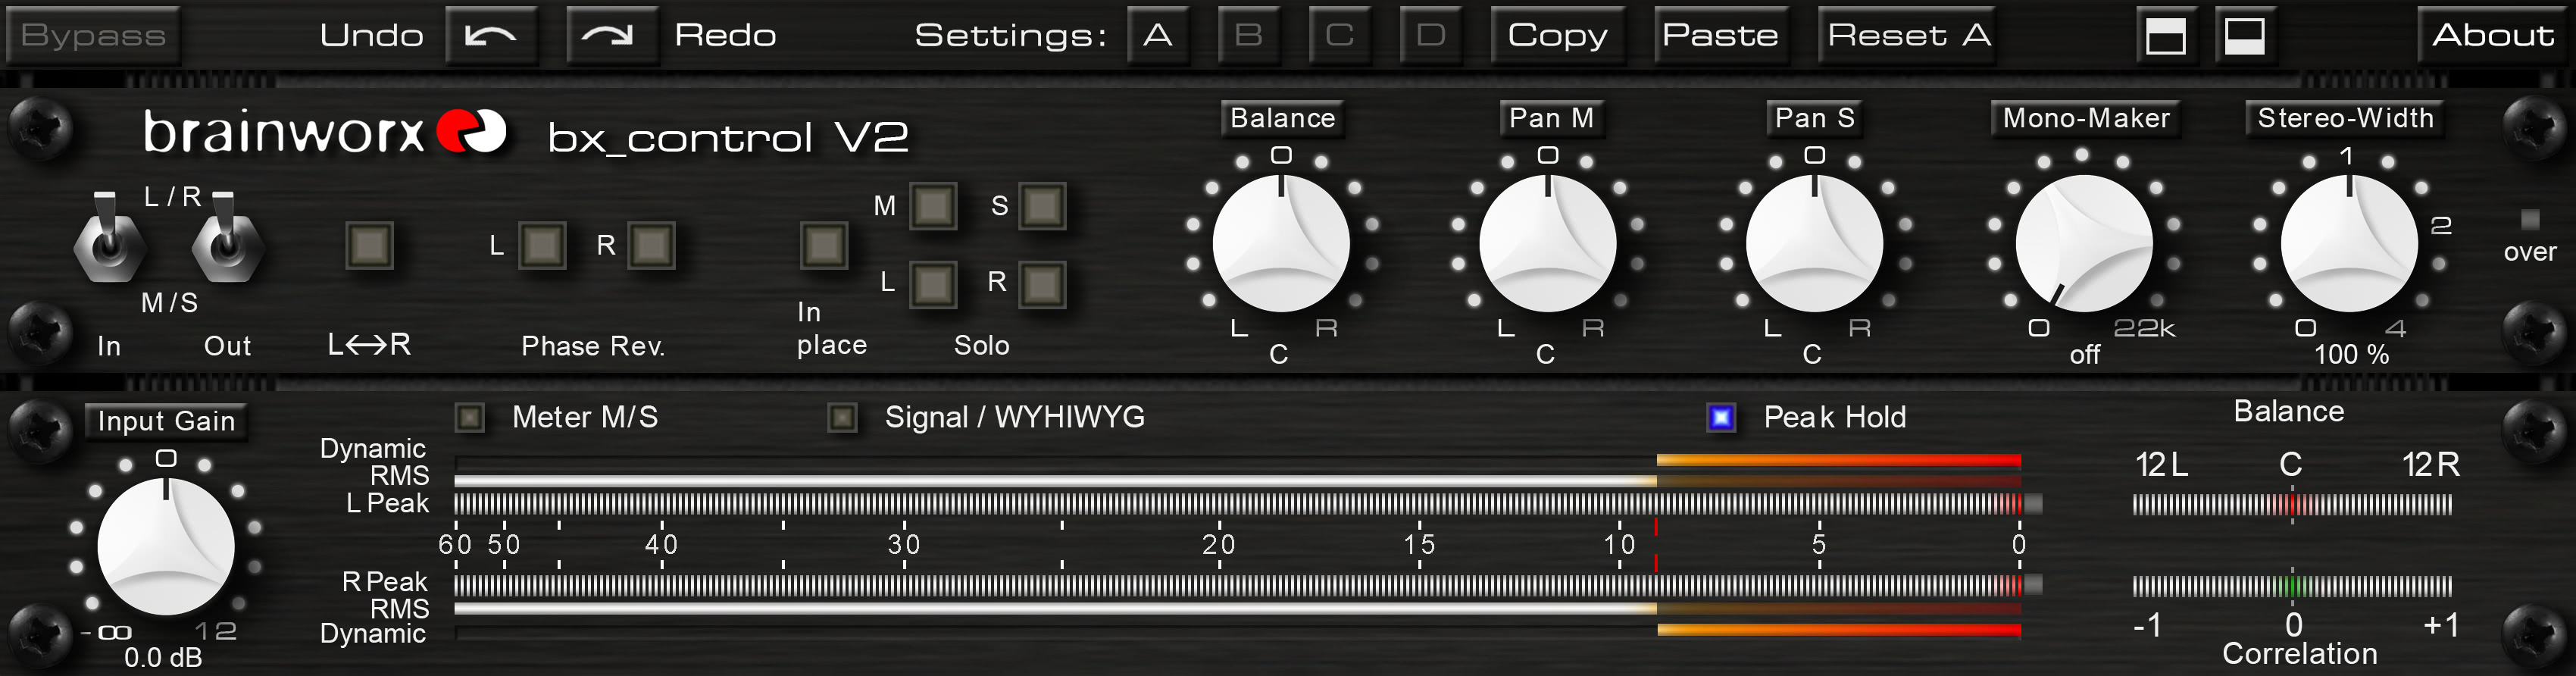The width and height of the screenshot is (2576, 676).
Task: Enable Meter M/S checkbox
Action: 469,417
